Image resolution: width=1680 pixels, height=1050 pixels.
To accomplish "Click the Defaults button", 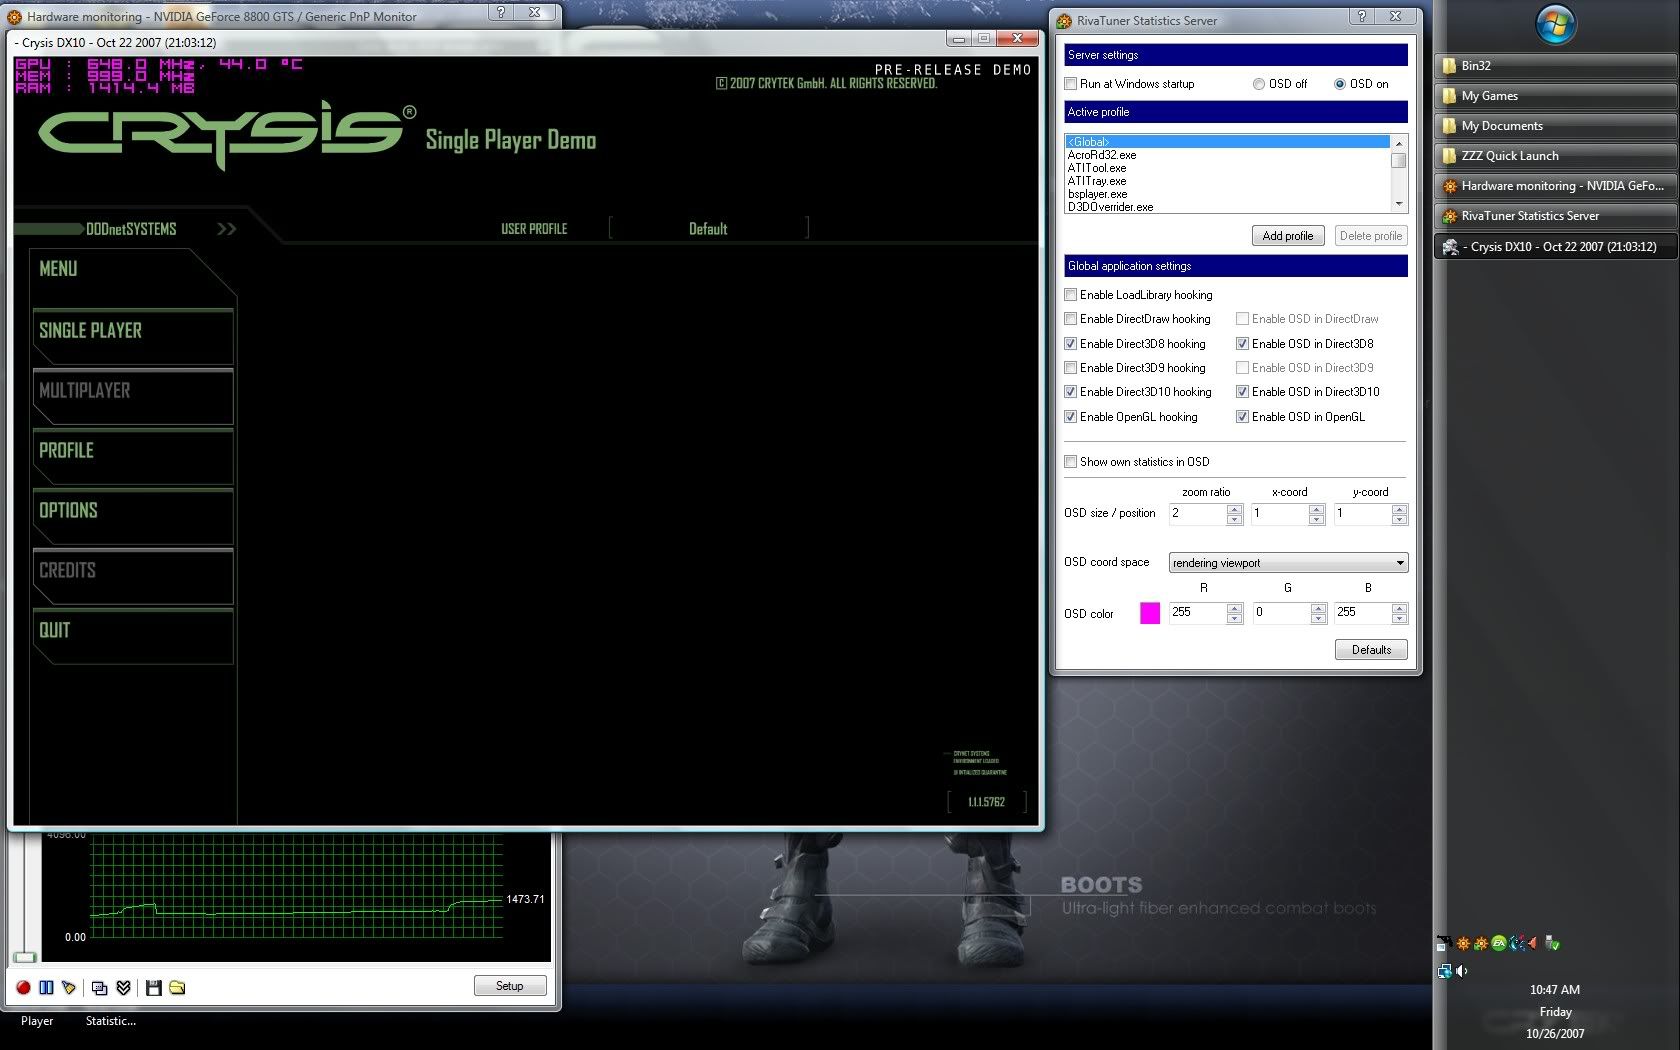I will [x=1371, y=650].
